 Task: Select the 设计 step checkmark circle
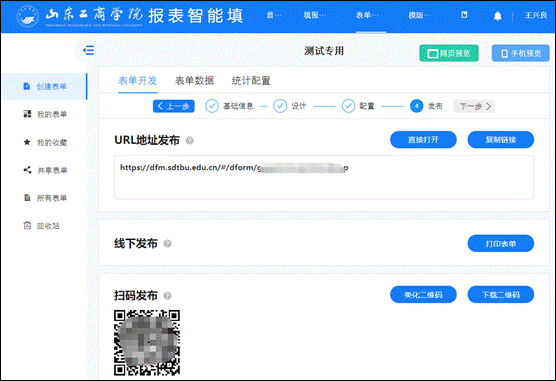pos(280,106)
